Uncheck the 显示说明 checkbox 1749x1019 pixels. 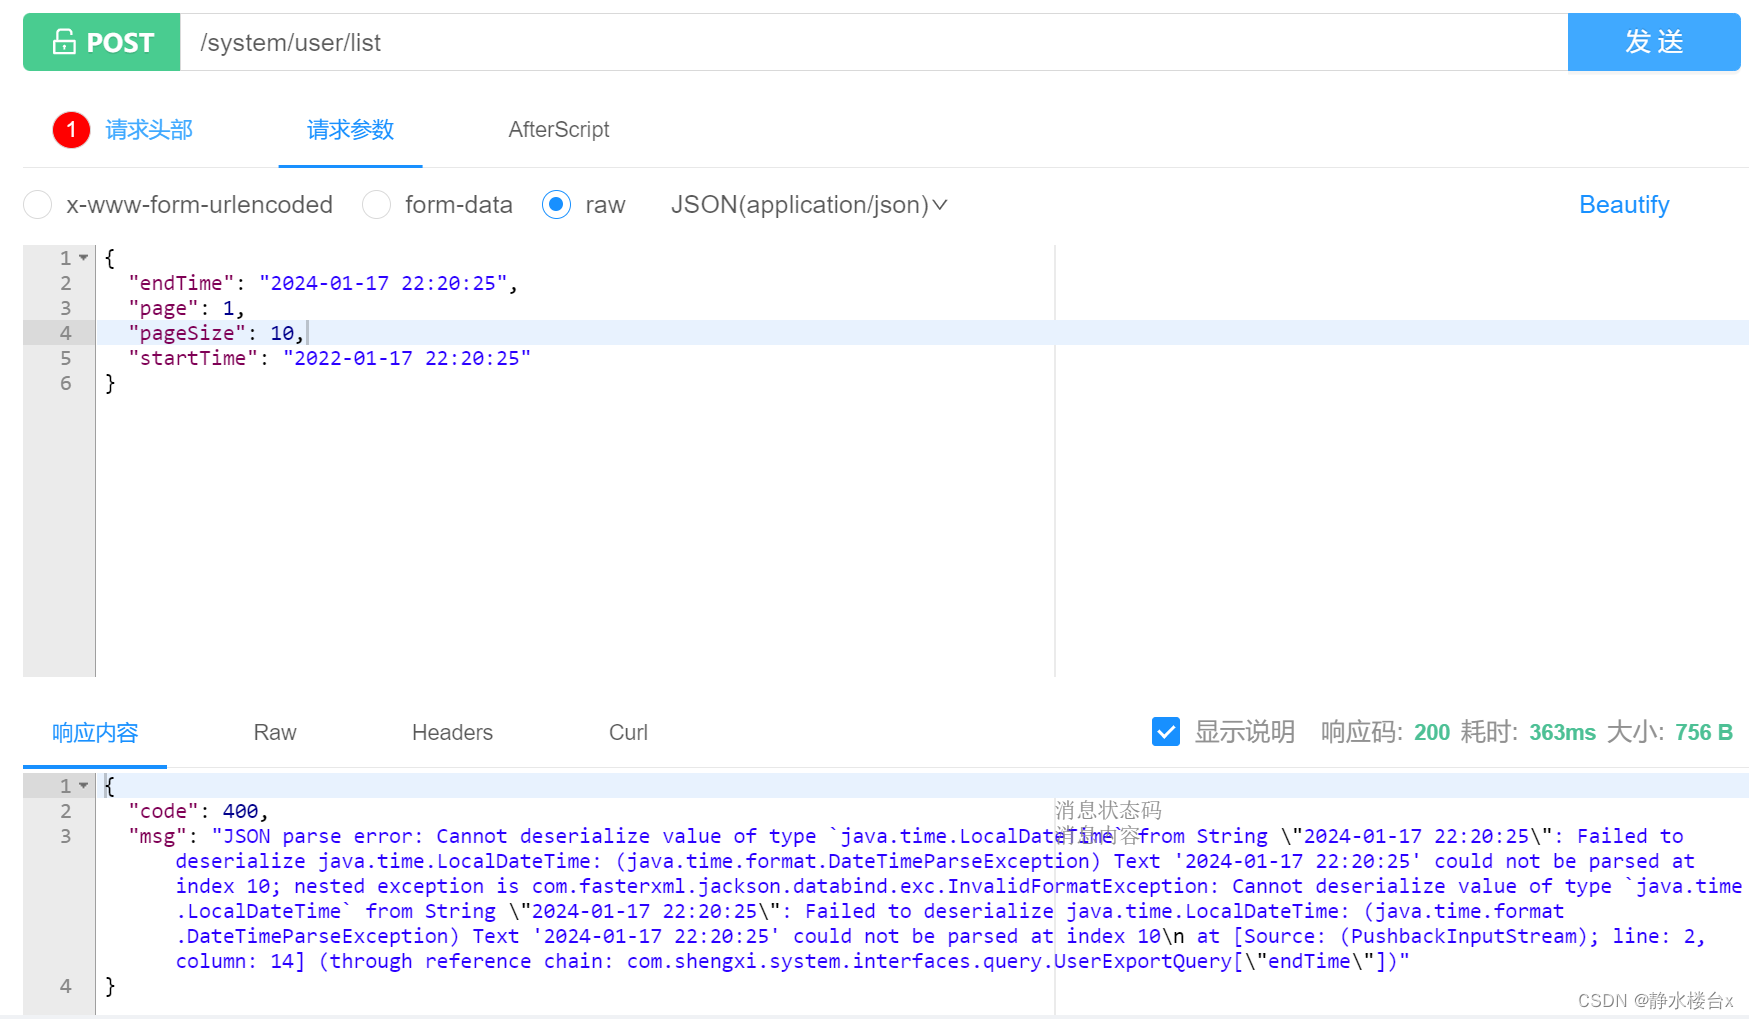pyautogui.click(x=1165, y=731)
